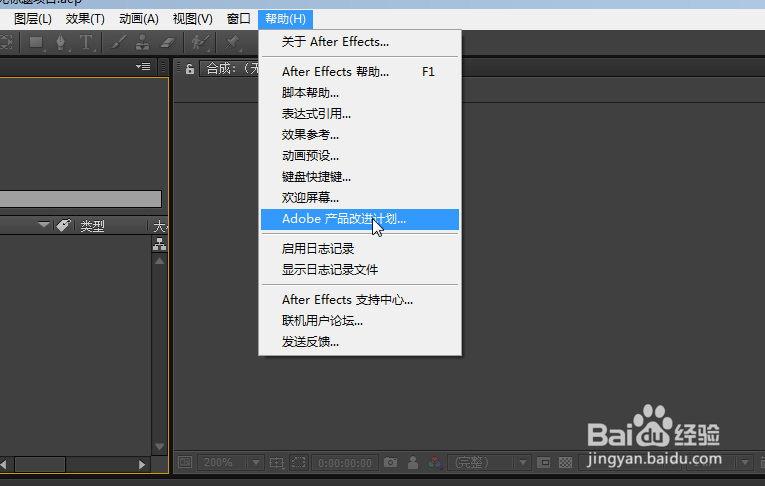Screen dimensions: 765x486
Task: Click Project panel scroll left arrow
Action: [3, 464]
